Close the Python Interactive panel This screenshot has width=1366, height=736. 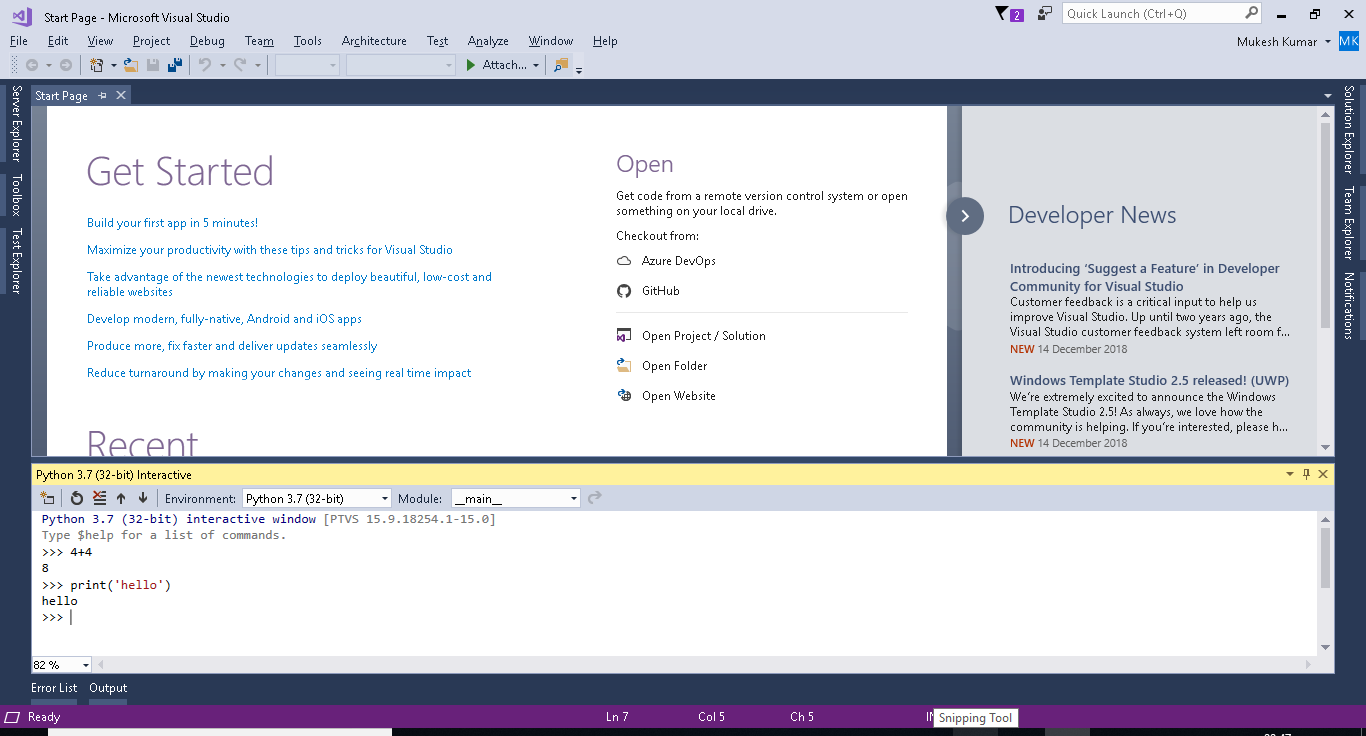click(x=1323, y=474)
